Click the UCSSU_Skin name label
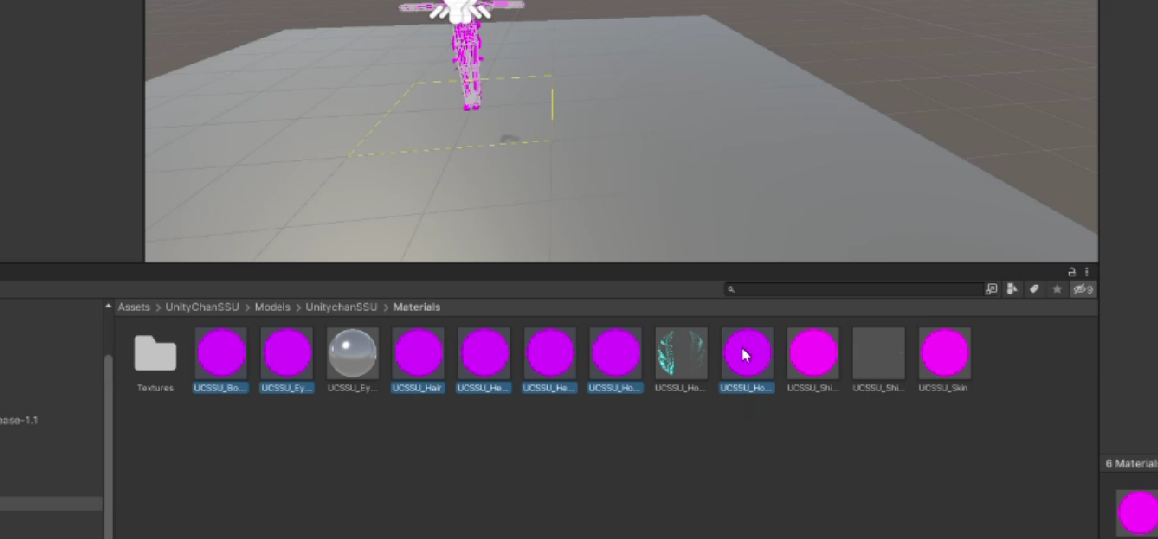Screen dimensions: 1158x539 945,388
